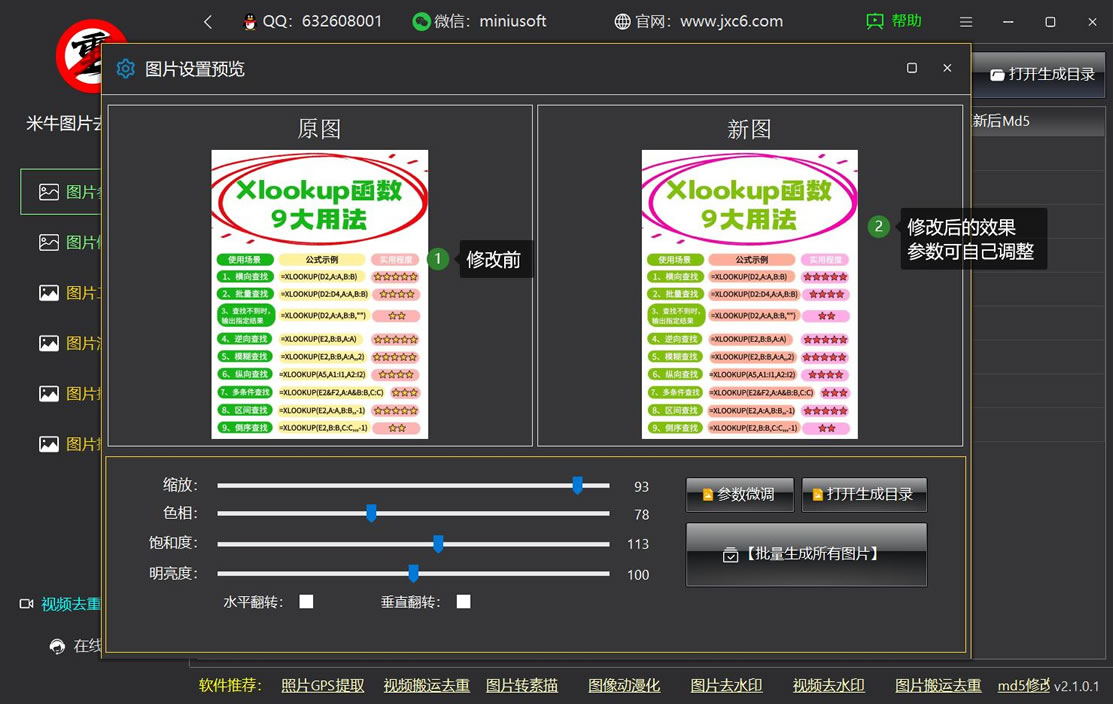The image size is (1113, 704).
Task: Click the QQ number 632608001
Action: click(342, 21)
